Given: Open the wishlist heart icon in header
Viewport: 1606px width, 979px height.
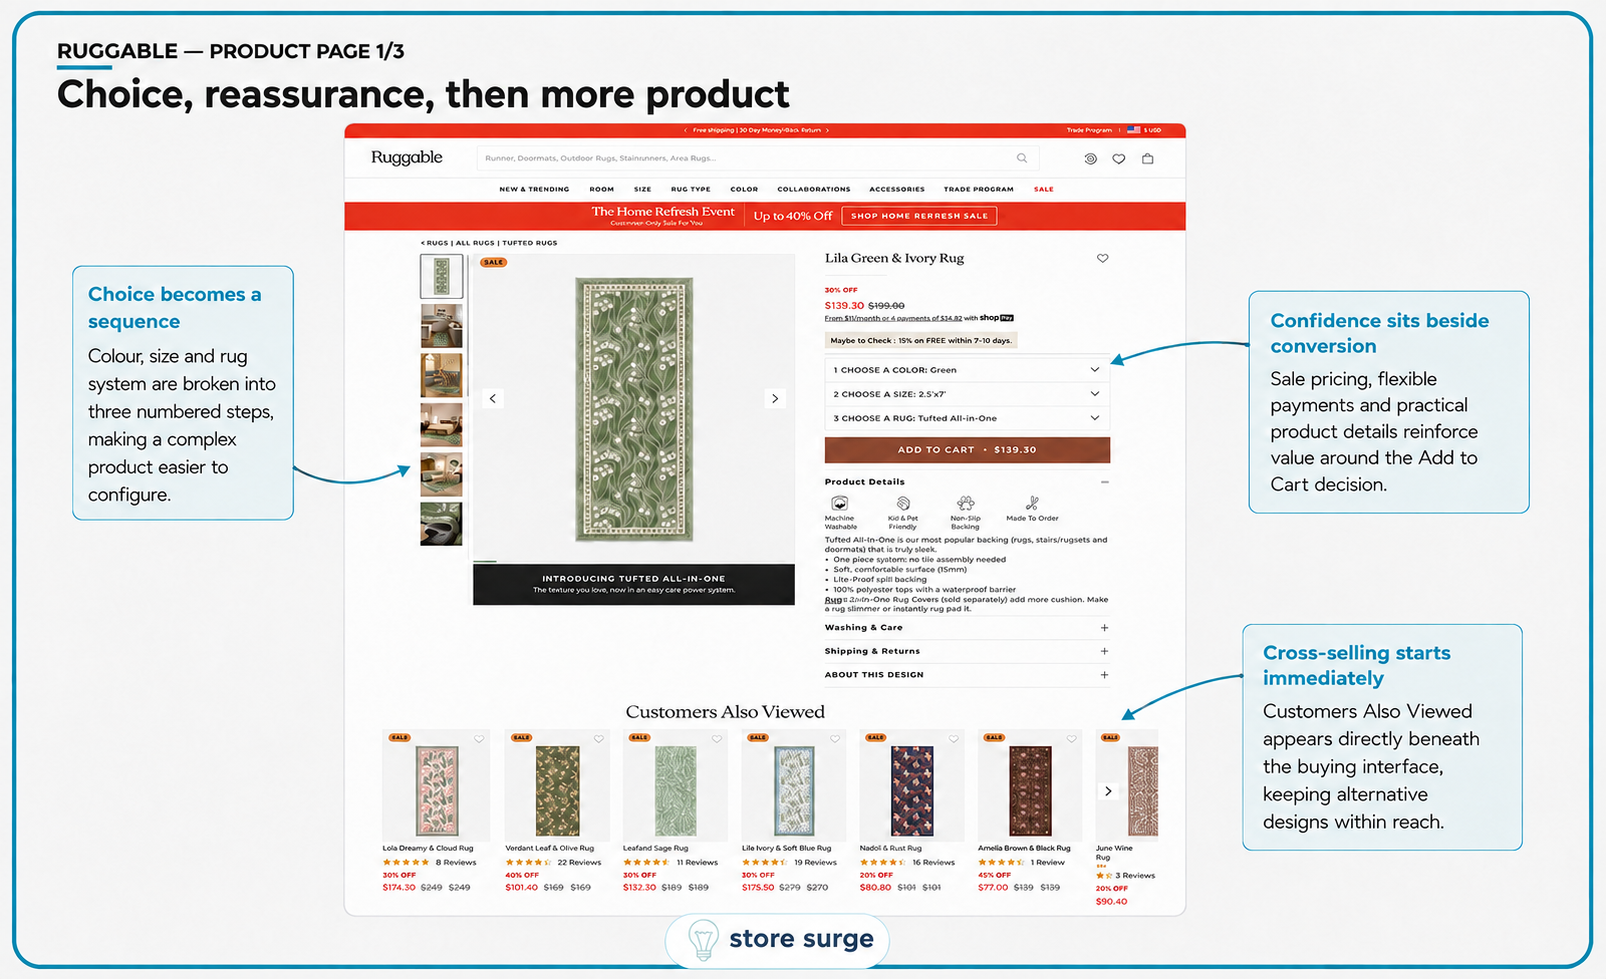Looking at the screenshot, I should [x=1119, y=159].
